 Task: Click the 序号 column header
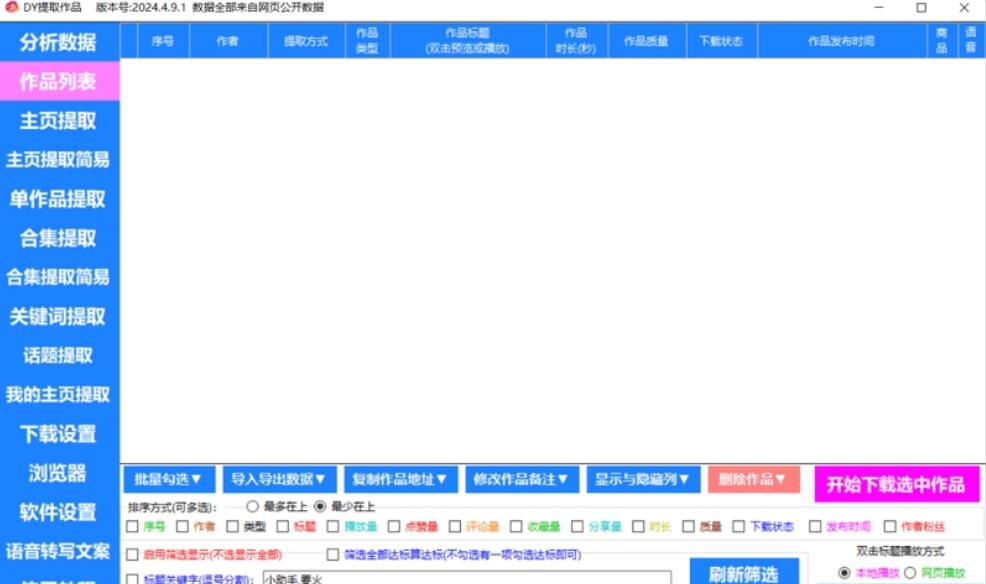[163, 41]
